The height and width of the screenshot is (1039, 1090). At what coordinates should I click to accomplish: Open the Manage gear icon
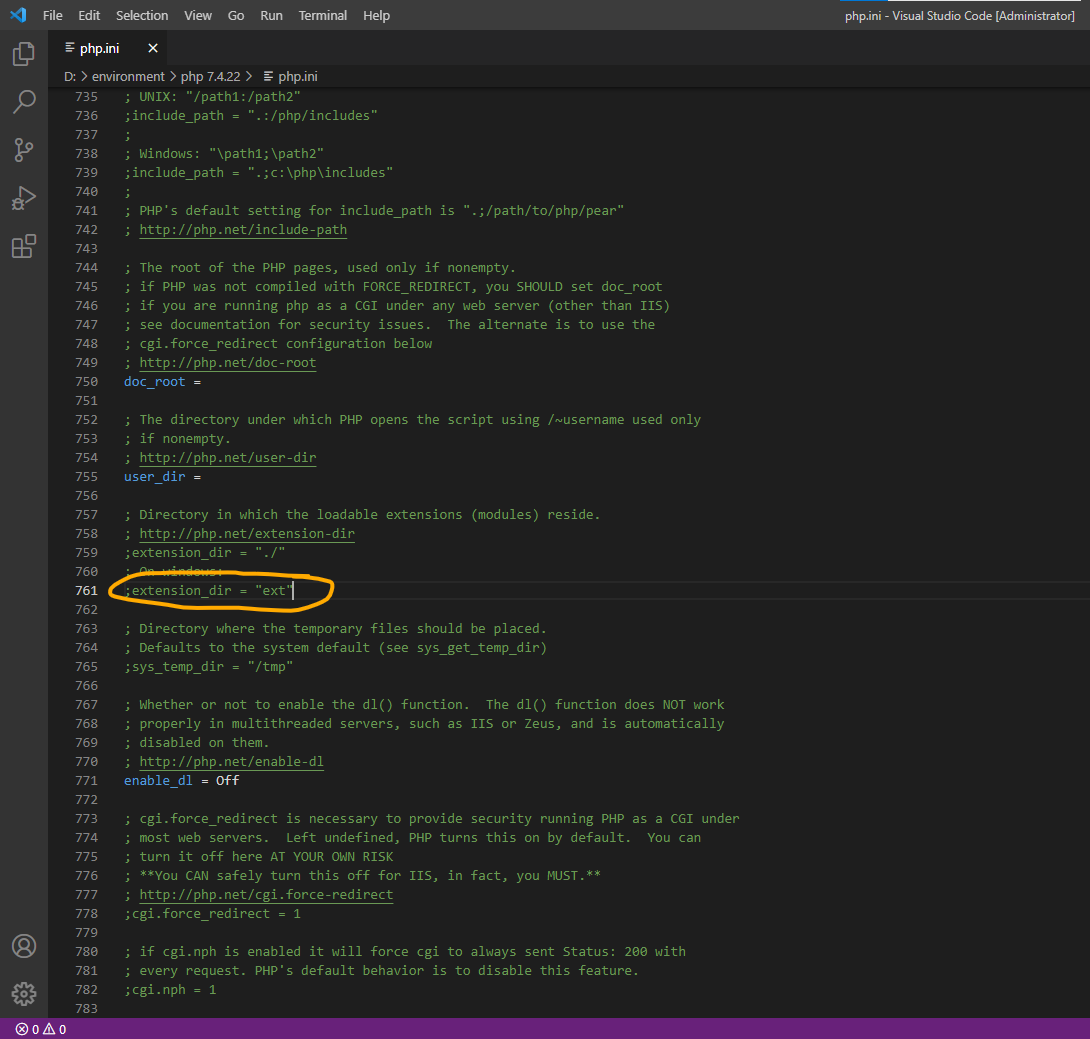tap(24, 994)
